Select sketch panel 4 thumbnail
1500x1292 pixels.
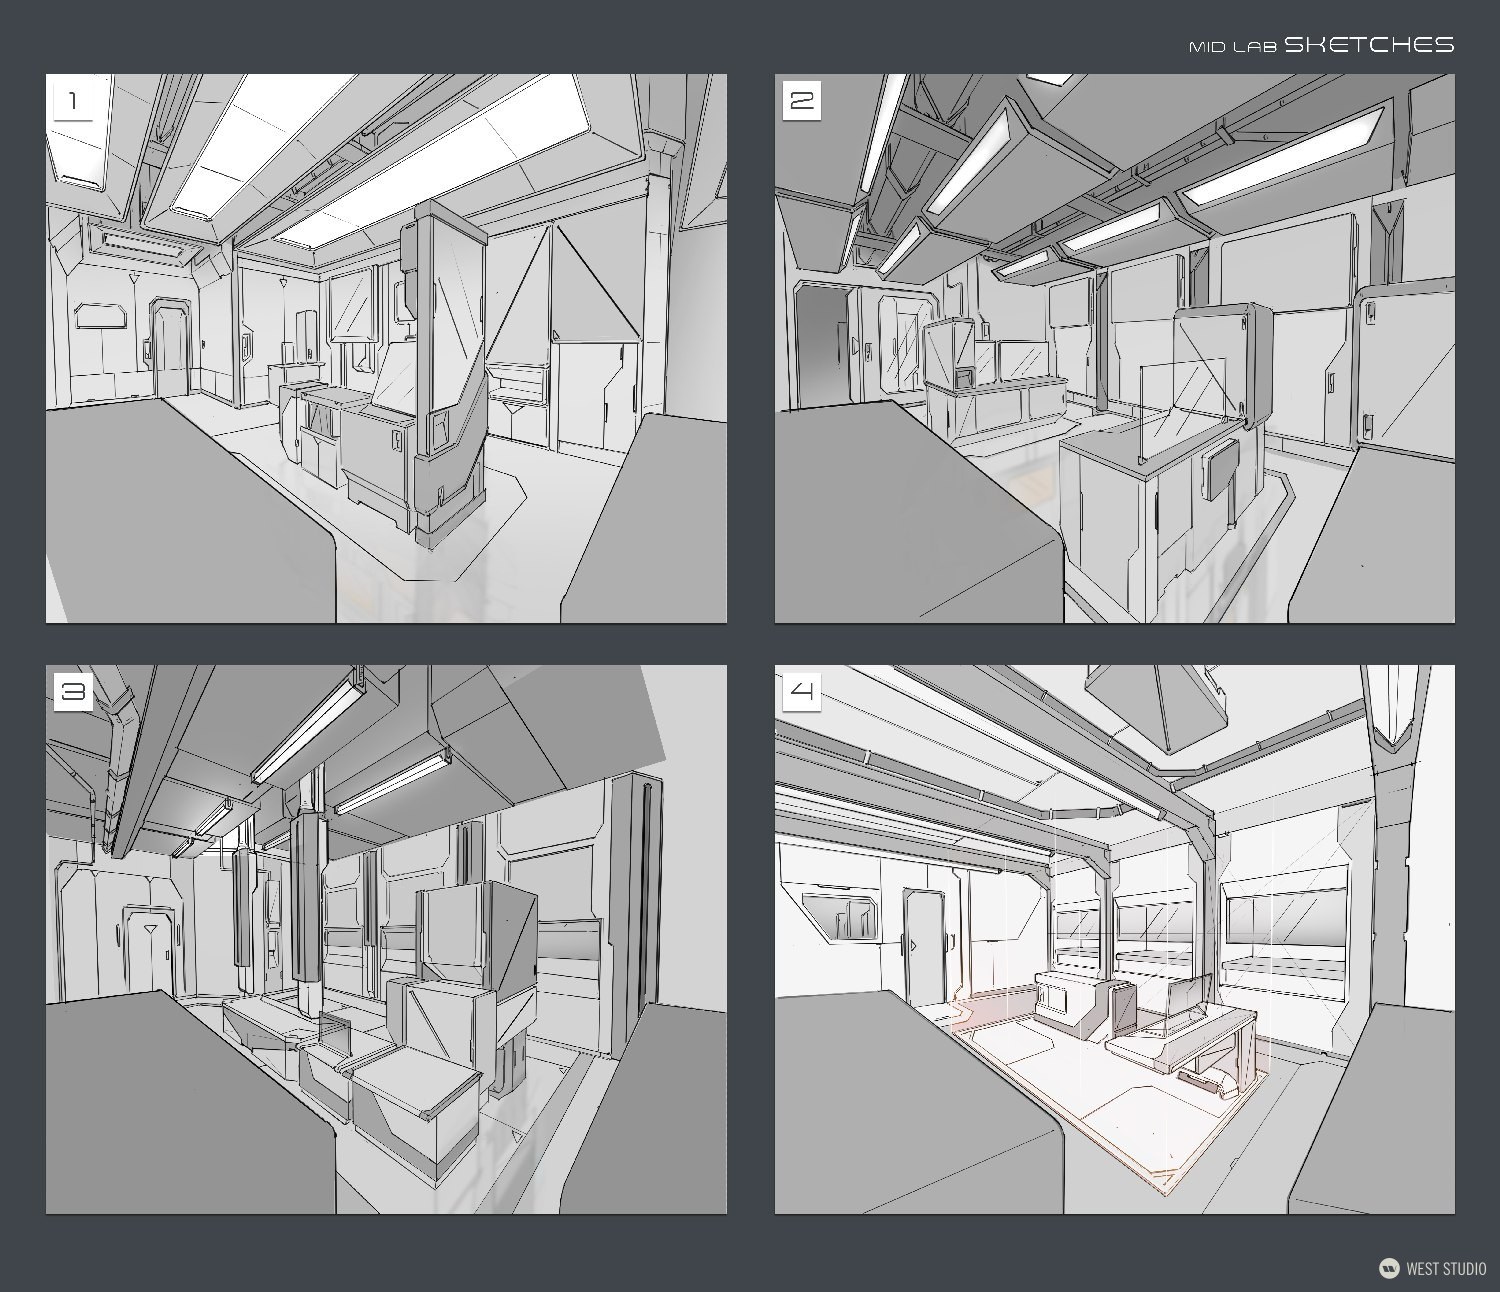(1115, 939)
